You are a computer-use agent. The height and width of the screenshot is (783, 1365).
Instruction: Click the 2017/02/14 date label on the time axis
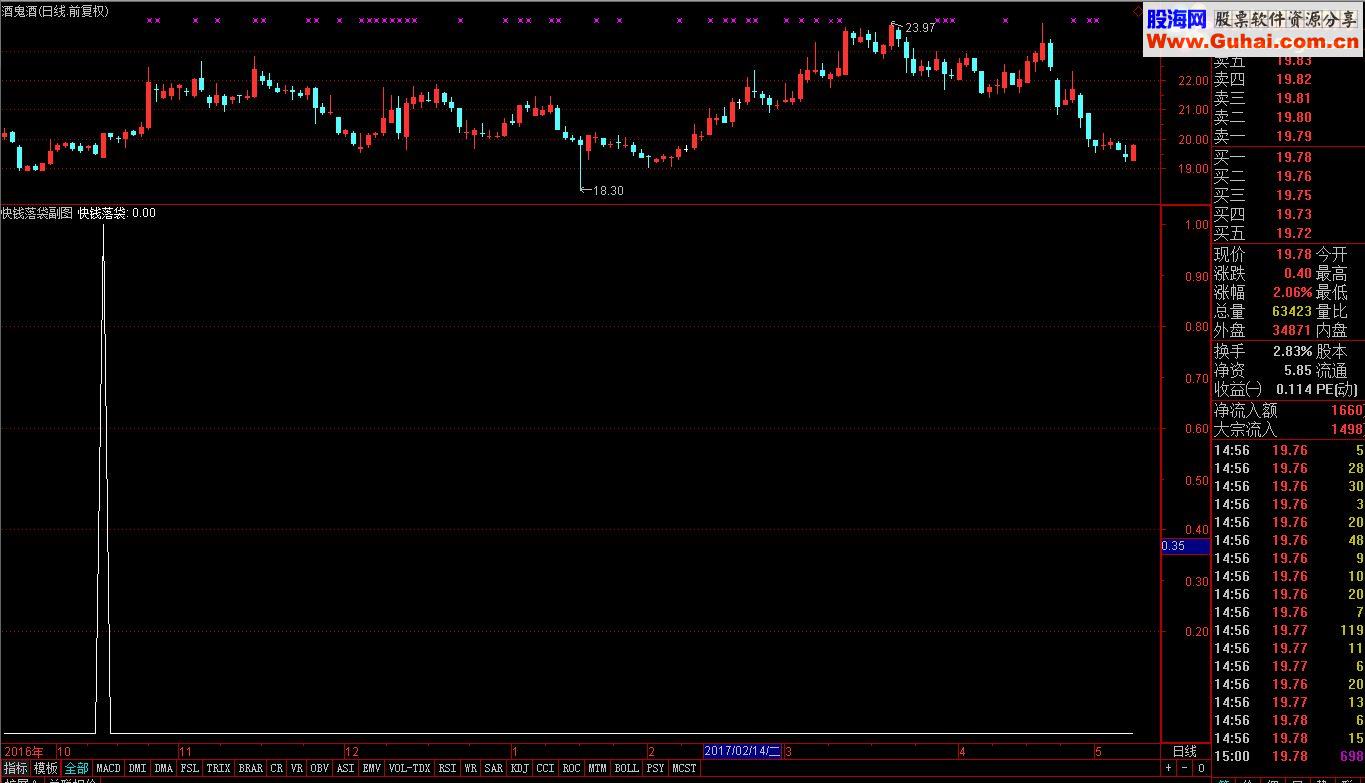coord(742,751)
